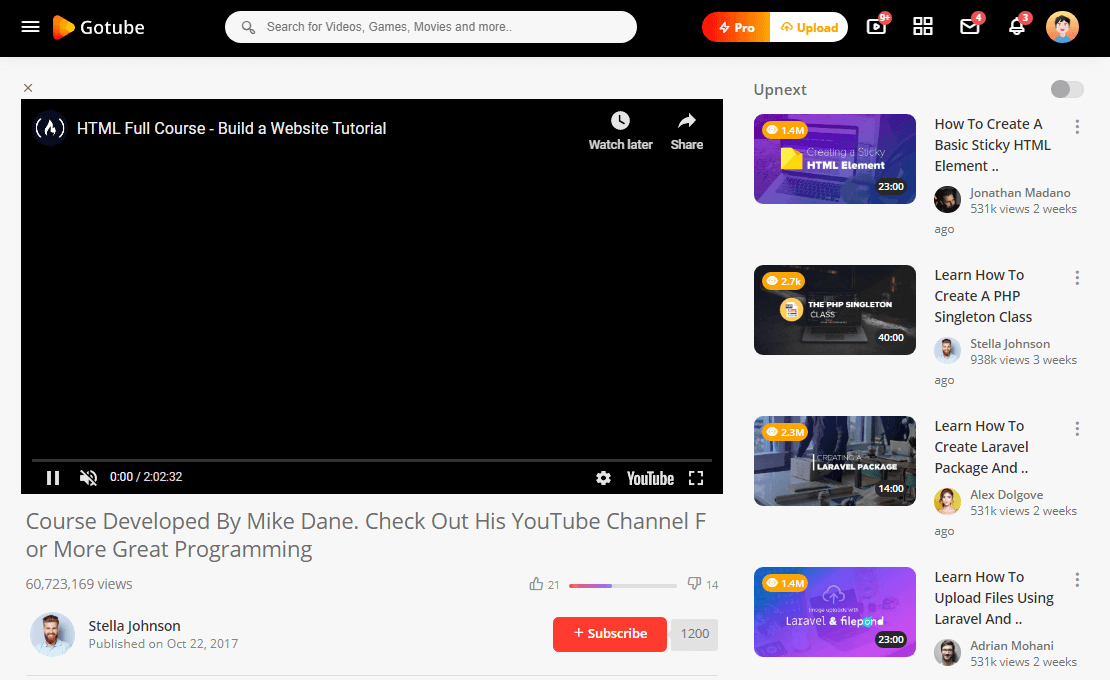Unmute the video sound
Screen dimensions: 1110x680
88,478
